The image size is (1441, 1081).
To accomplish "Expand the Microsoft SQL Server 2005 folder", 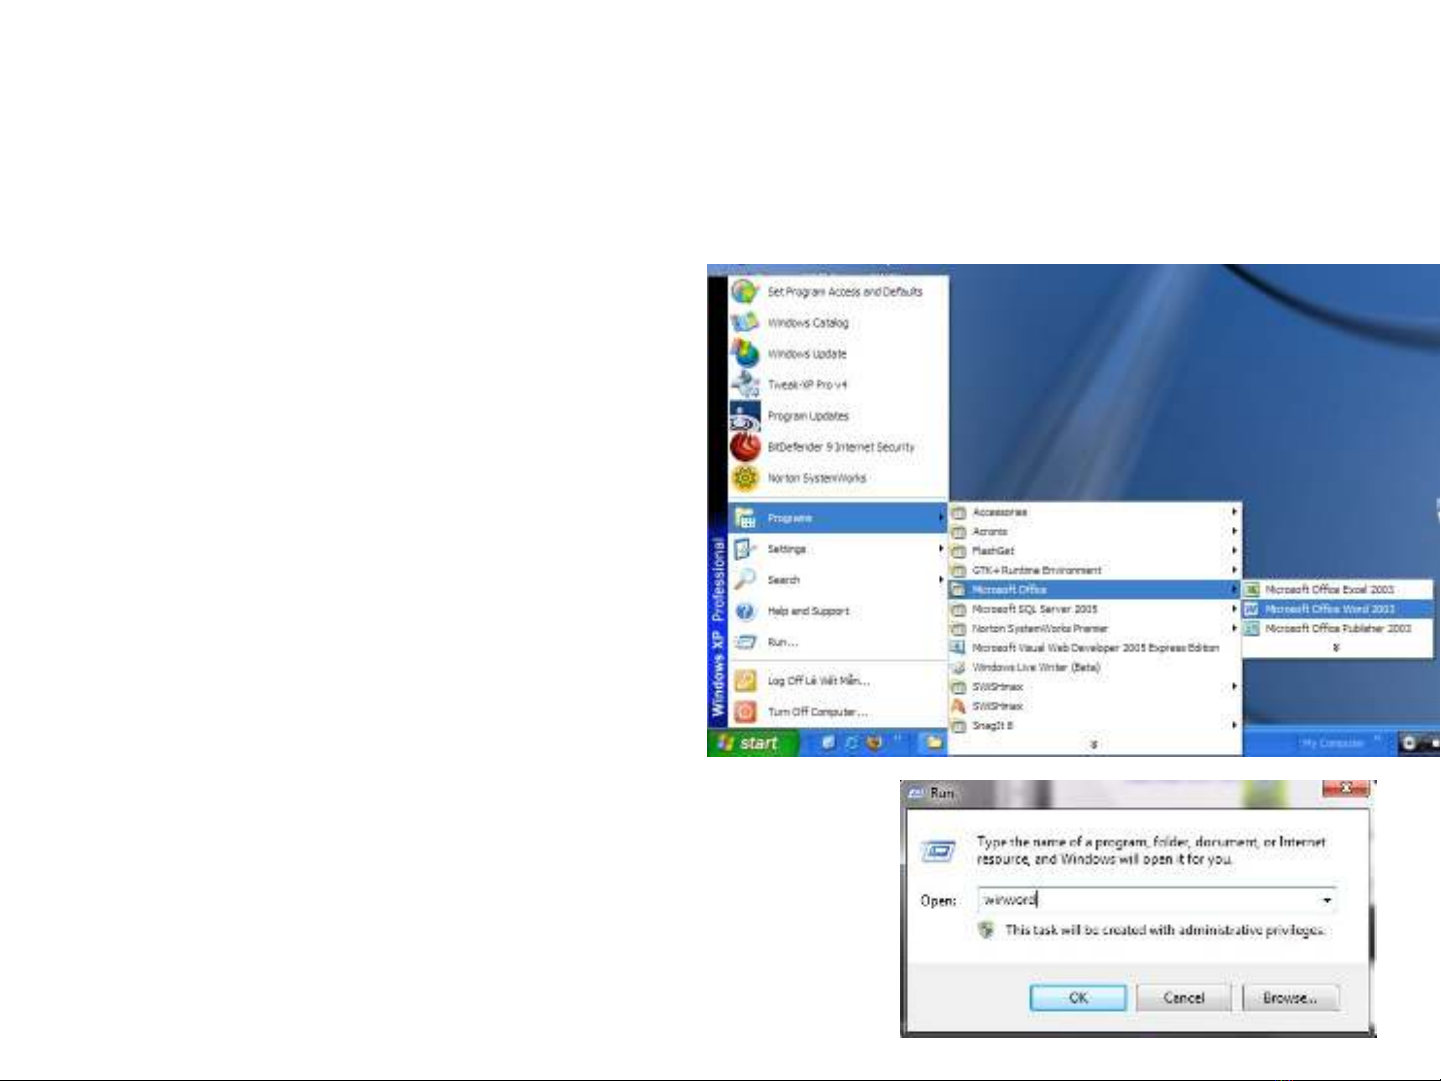I will pos(1034,609).
